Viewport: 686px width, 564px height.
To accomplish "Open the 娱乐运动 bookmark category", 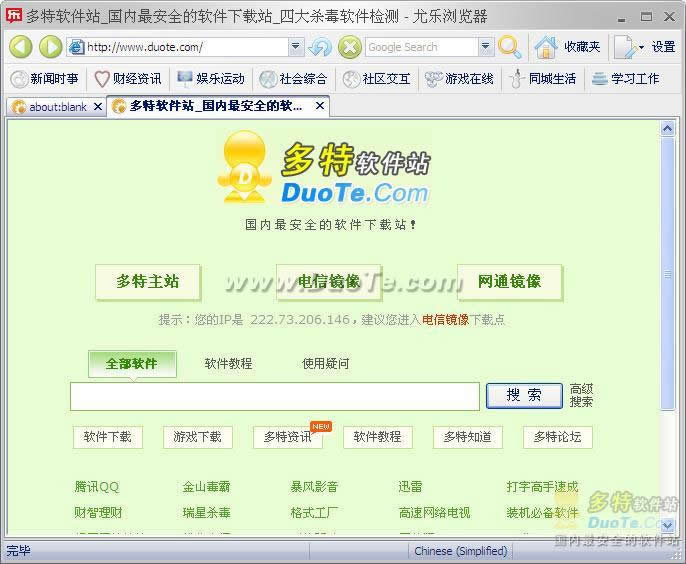I will pyautogui.click(x=211, y=79).
